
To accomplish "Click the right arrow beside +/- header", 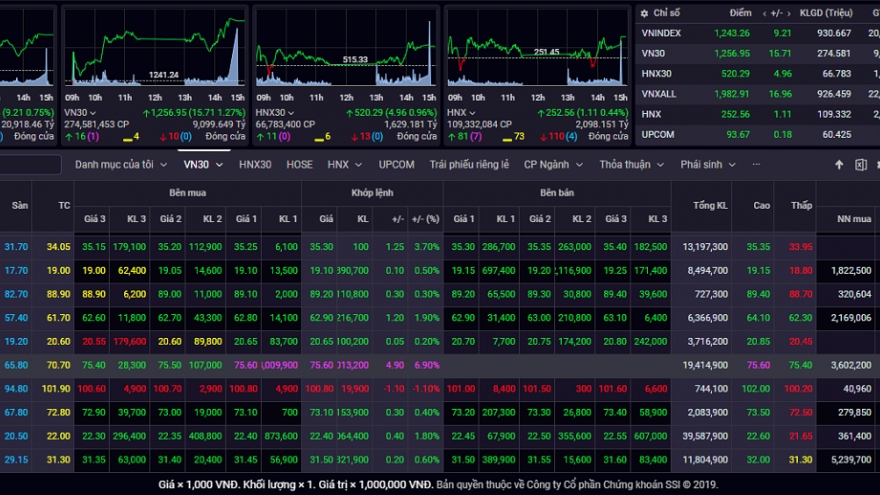I will [788, 13].
